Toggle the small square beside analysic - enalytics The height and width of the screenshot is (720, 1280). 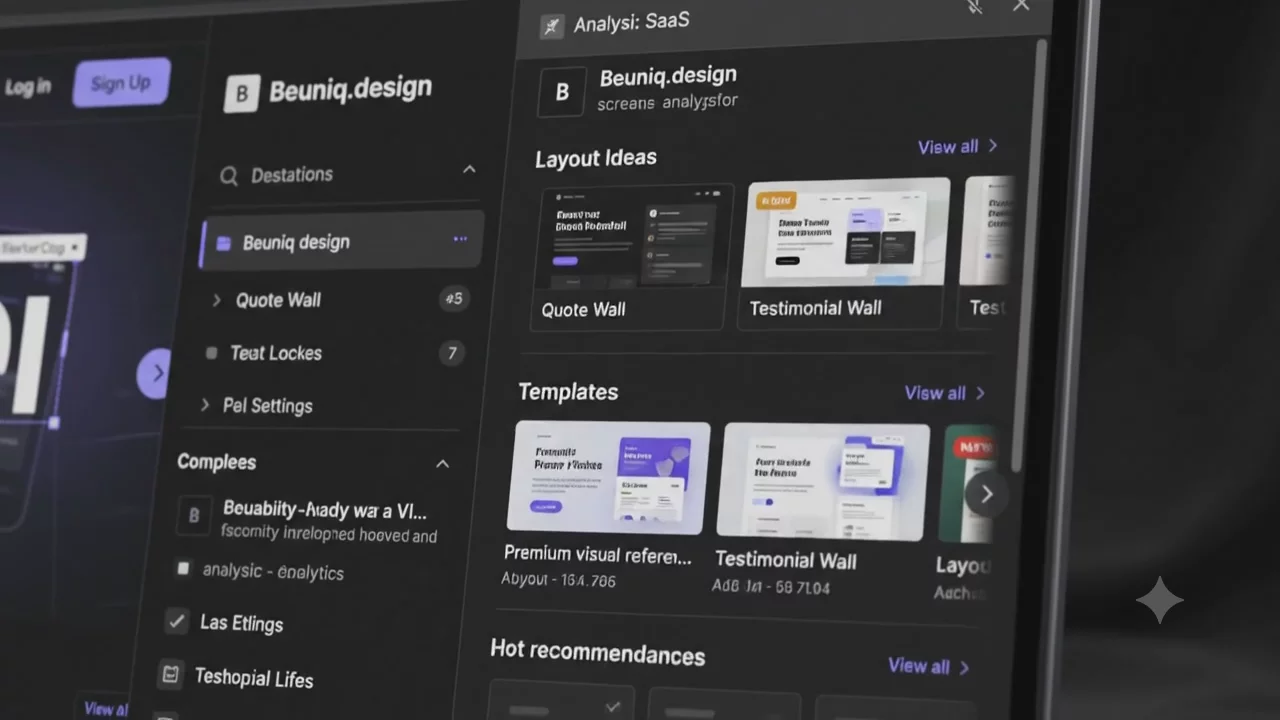coord(183,568)
